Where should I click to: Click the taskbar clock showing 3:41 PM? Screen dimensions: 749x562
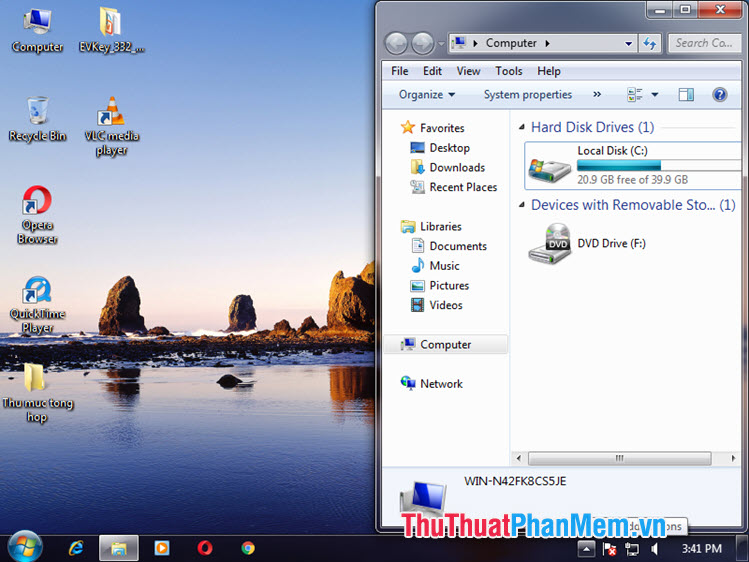[701, 549]
